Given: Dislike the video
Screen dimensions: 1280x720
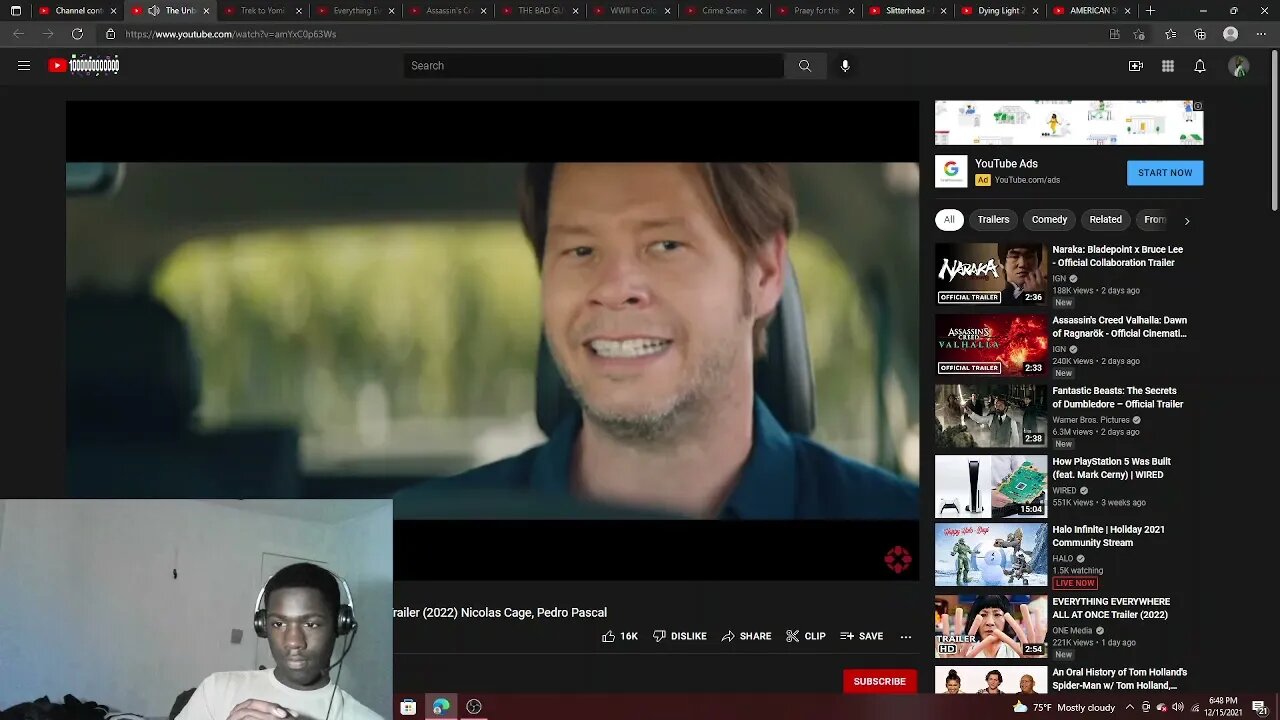Looking at the screenshot, I should click(x=680, y=636).
